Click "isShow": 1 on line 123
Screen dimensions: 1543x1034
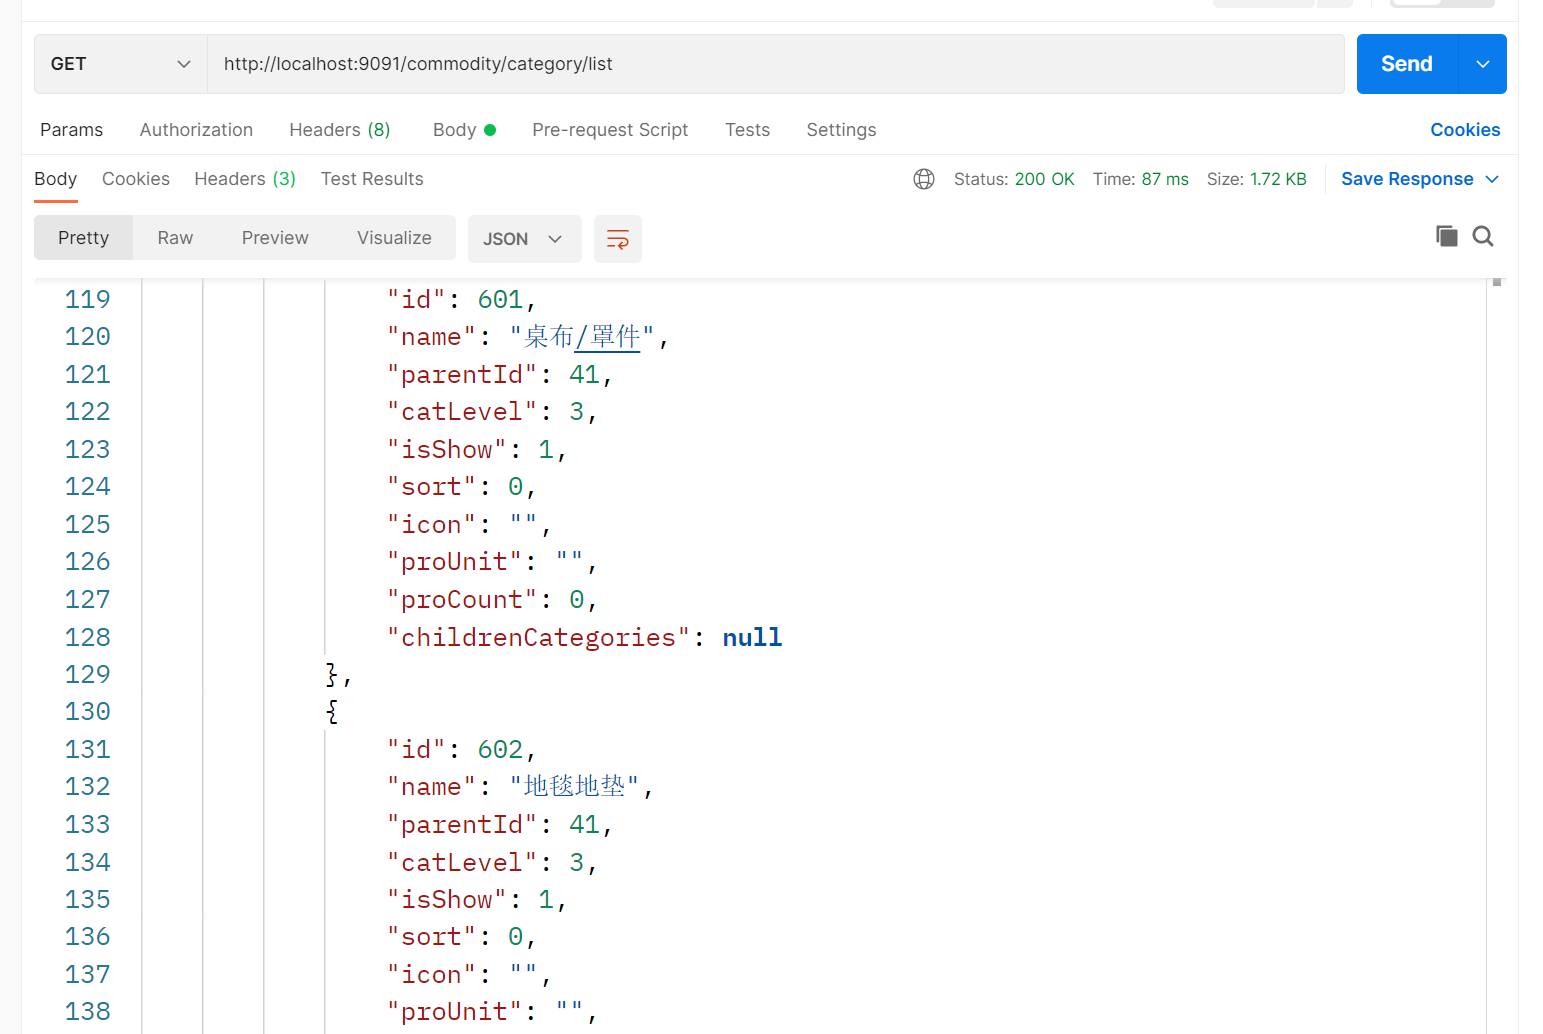(477, 449)
